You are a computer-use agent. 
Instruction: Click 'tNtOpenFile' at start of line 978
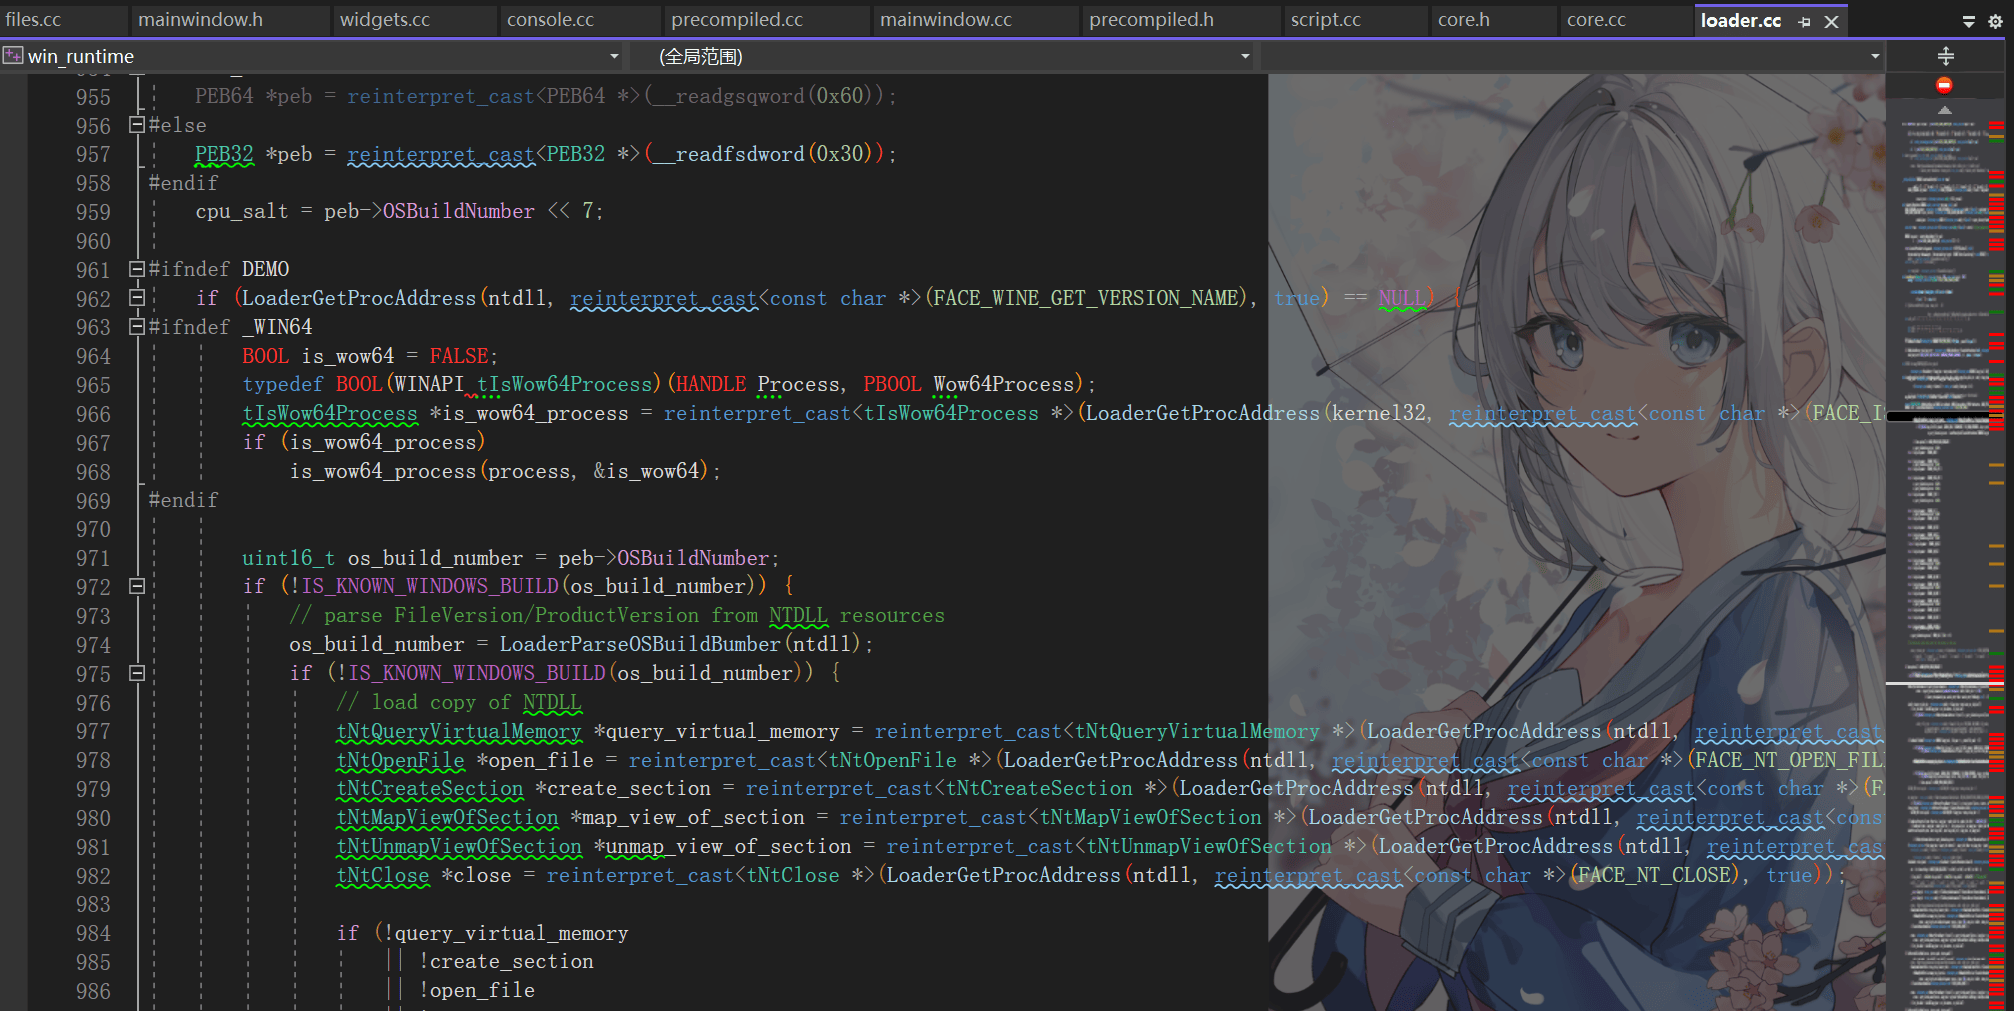coord(400,760)
